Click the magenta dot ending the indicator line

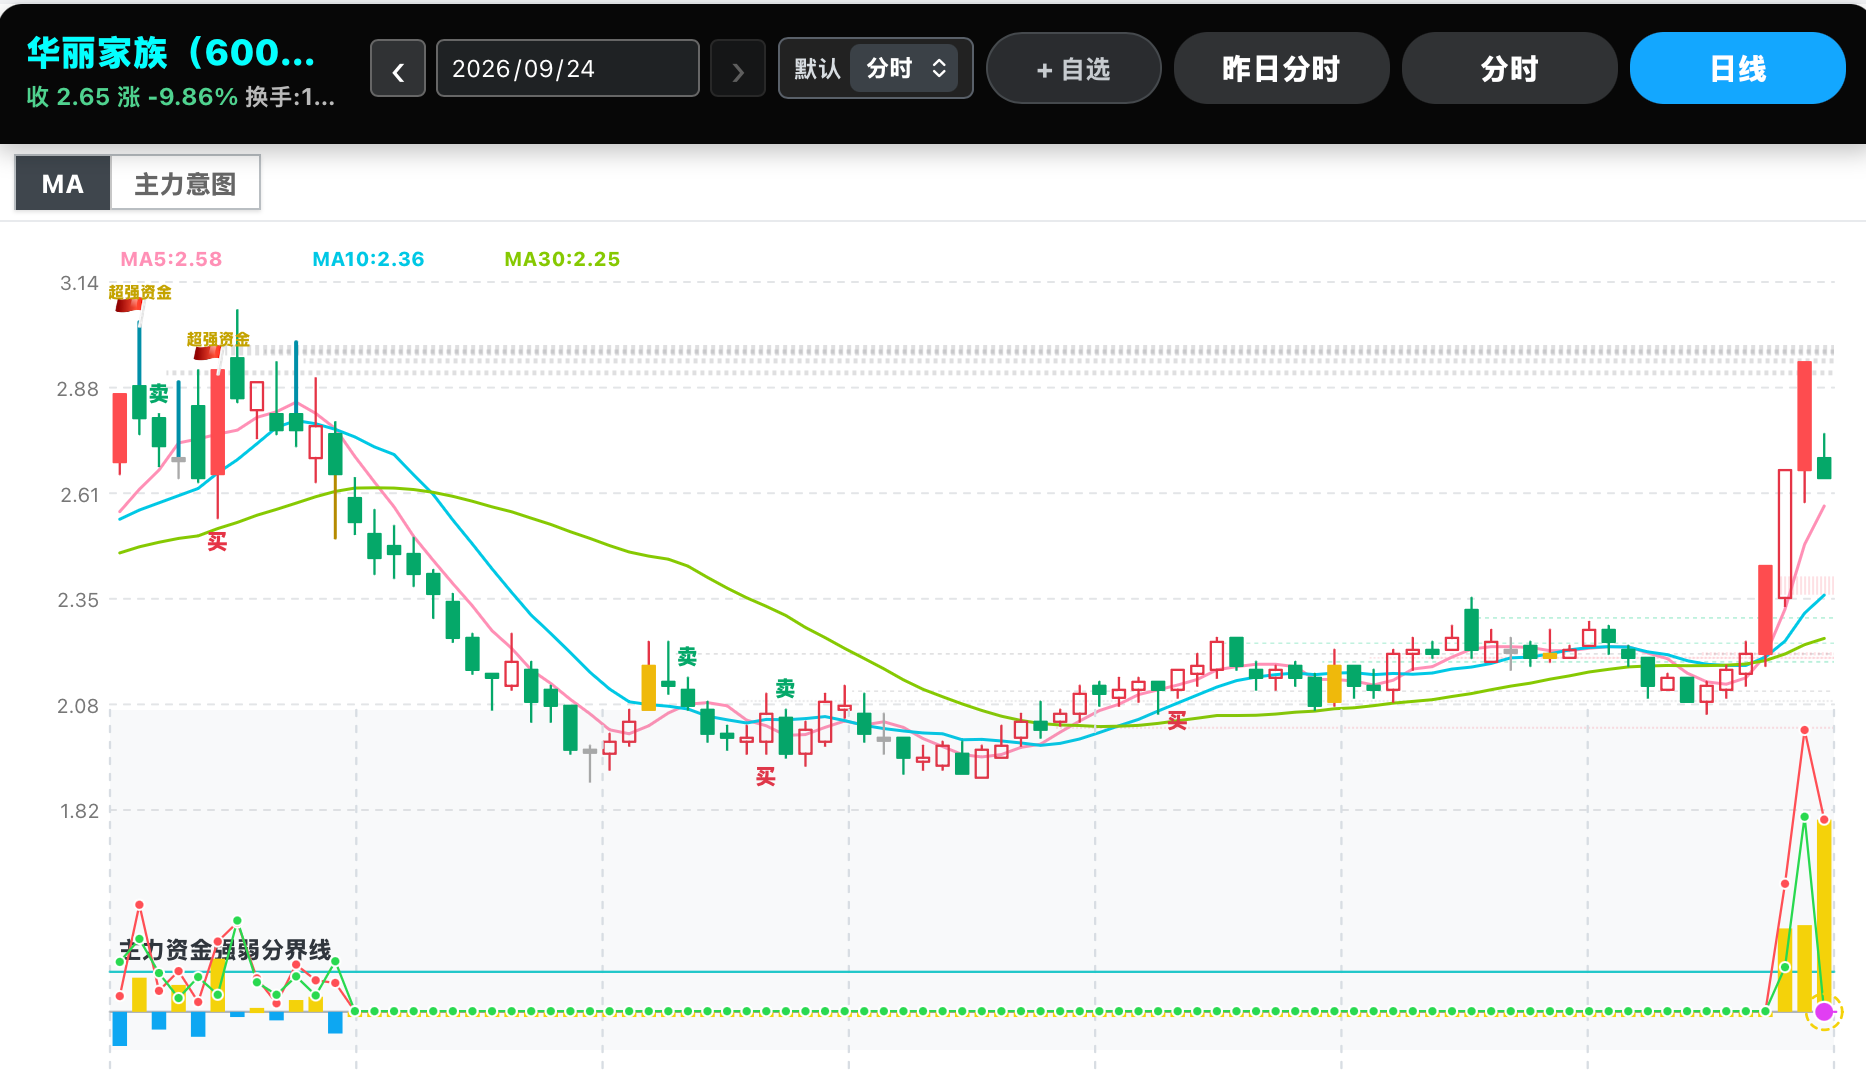pyautogui.click(x=1824, y=1012)
